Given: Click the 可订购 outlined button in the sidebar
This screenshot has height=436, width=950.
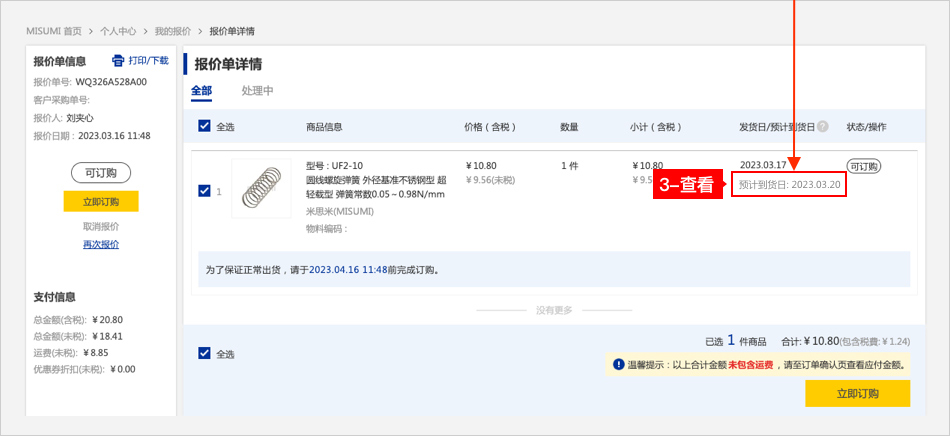Looking at the screenshot, I should [x=101, y=173].
